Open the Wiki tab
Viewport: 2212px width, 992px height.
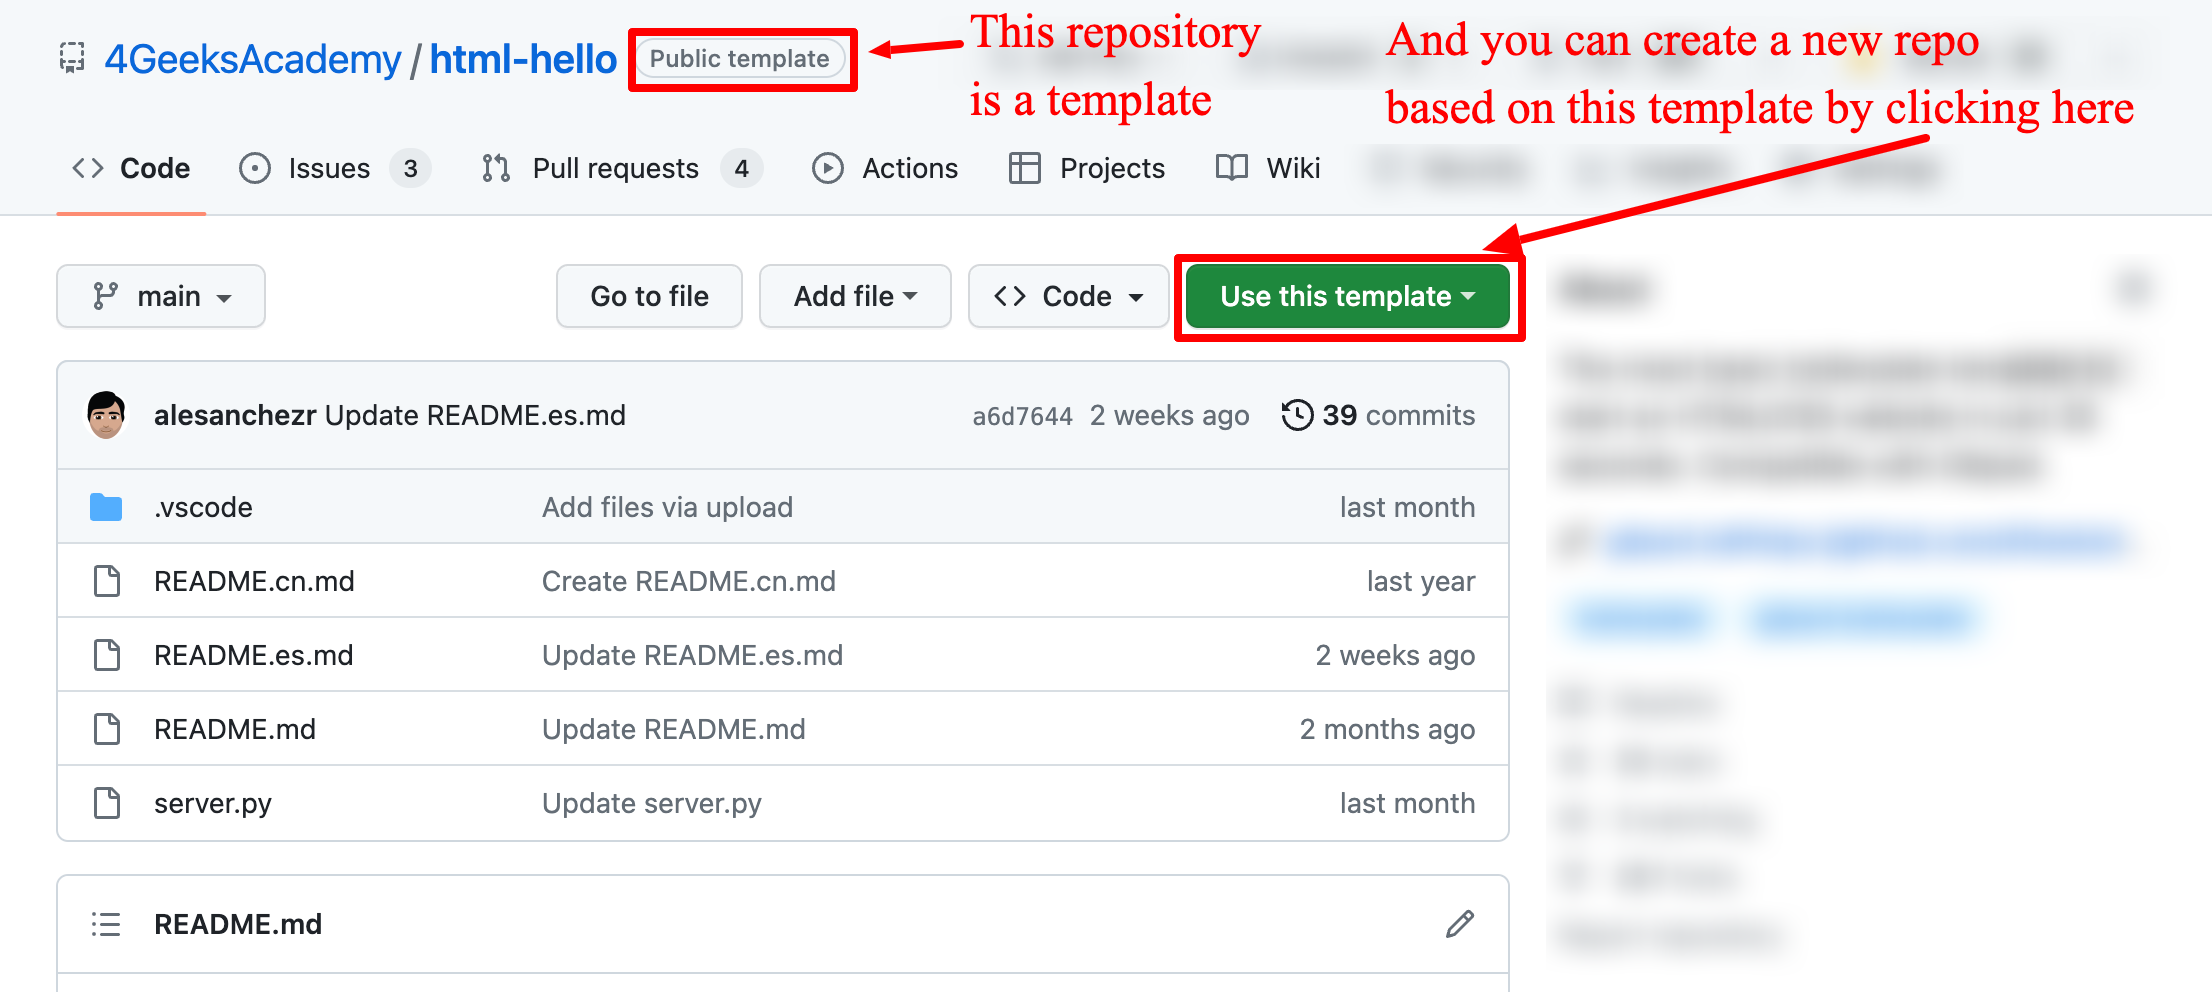[1268, 168]
